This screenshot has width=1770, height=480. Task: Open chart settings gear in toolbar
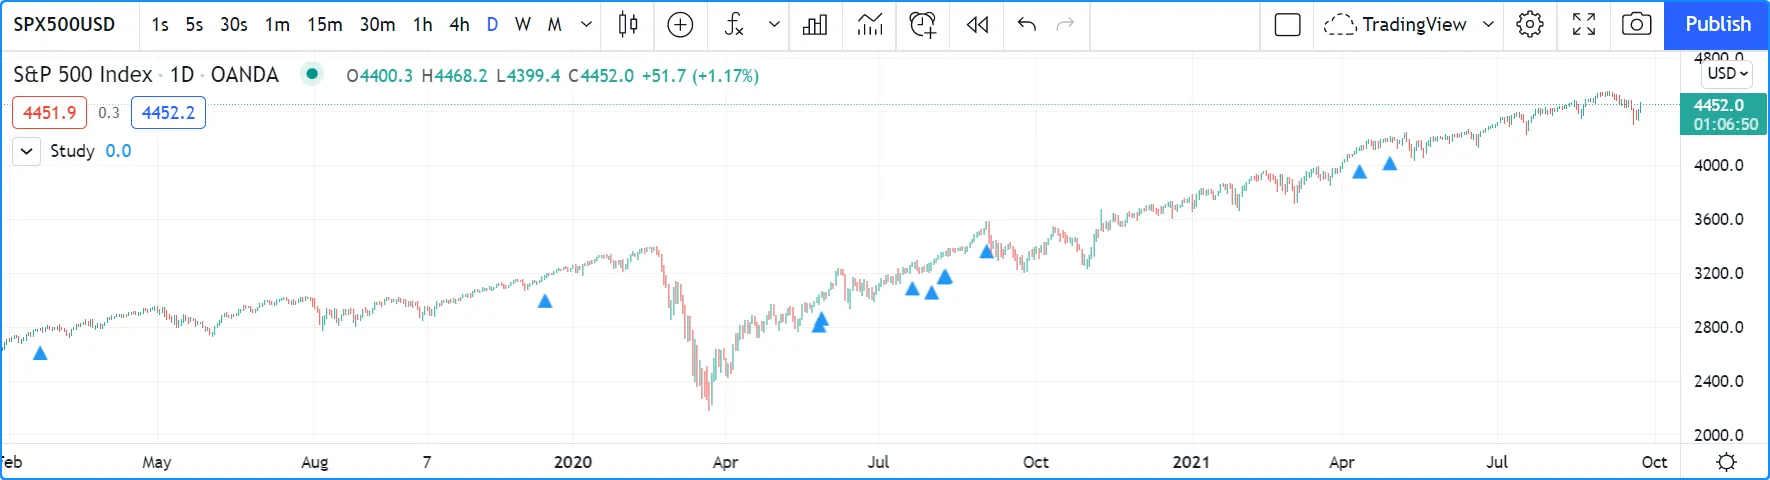[x=1530, y=25]
